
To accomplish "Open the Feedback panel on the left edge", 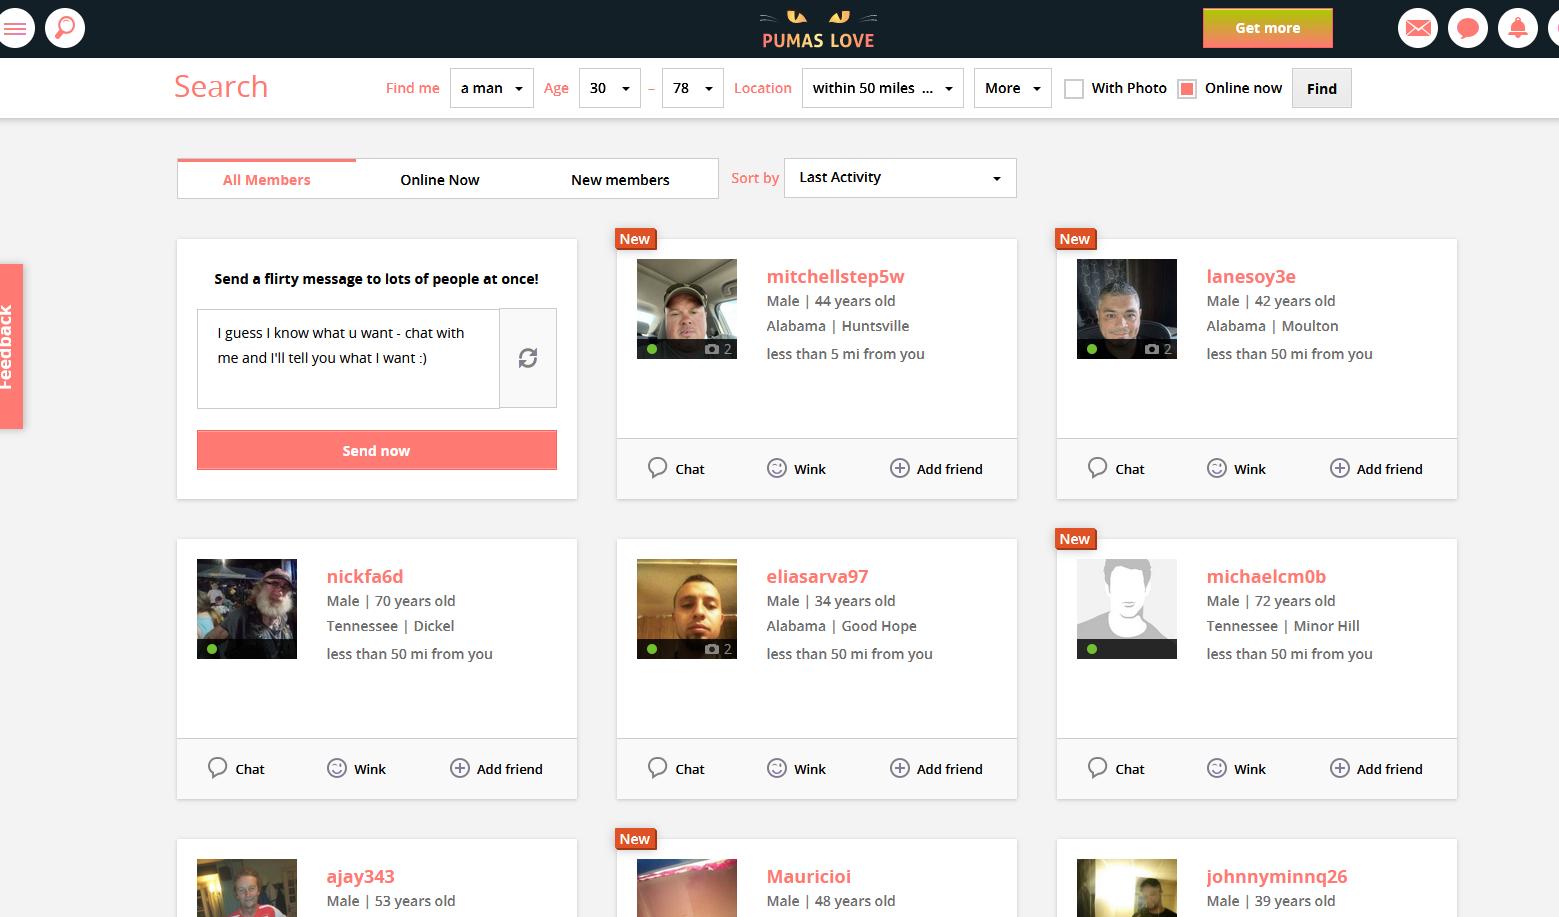I will point(11,345).
